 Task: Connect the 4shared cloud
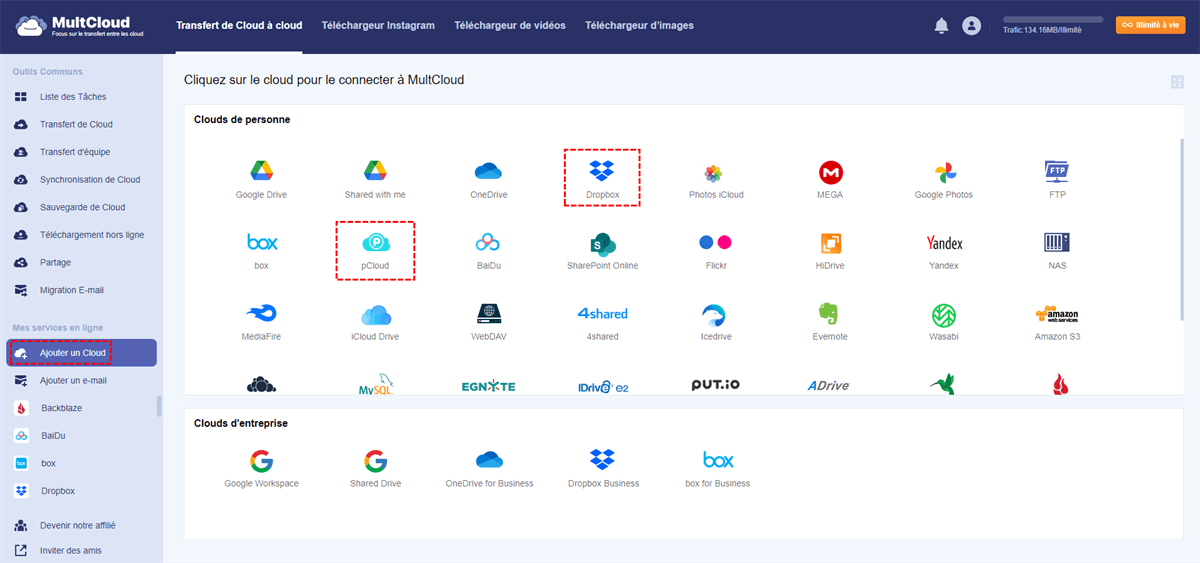coord(602,322)
